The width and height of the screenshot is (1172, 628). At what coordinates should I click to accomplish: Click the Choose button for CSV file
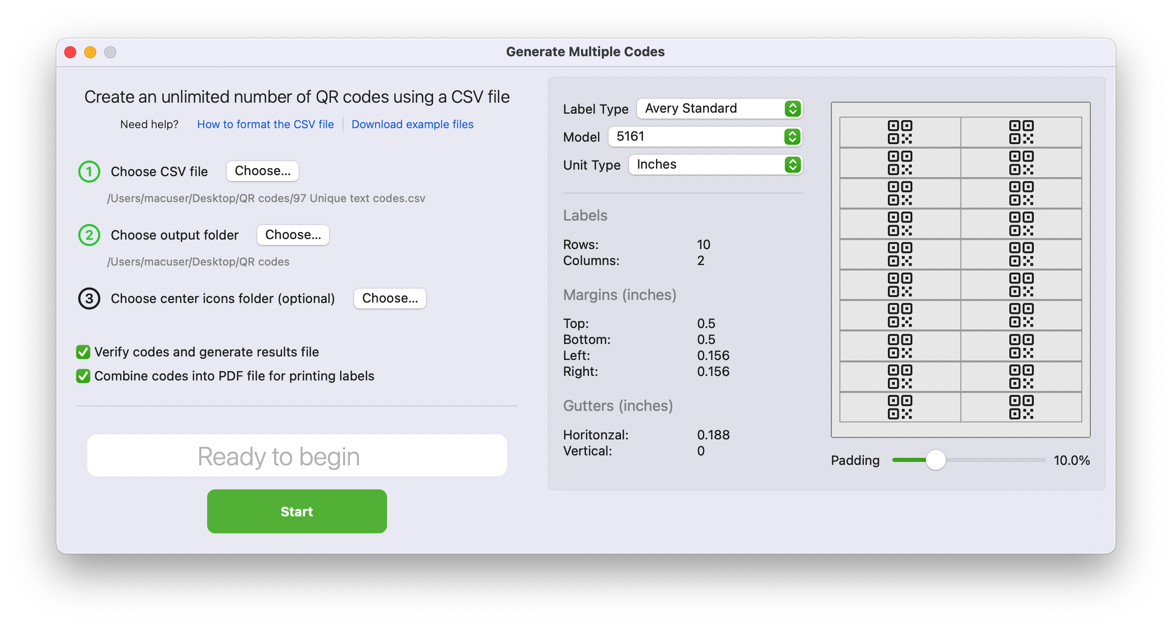(x=262, y=171)
